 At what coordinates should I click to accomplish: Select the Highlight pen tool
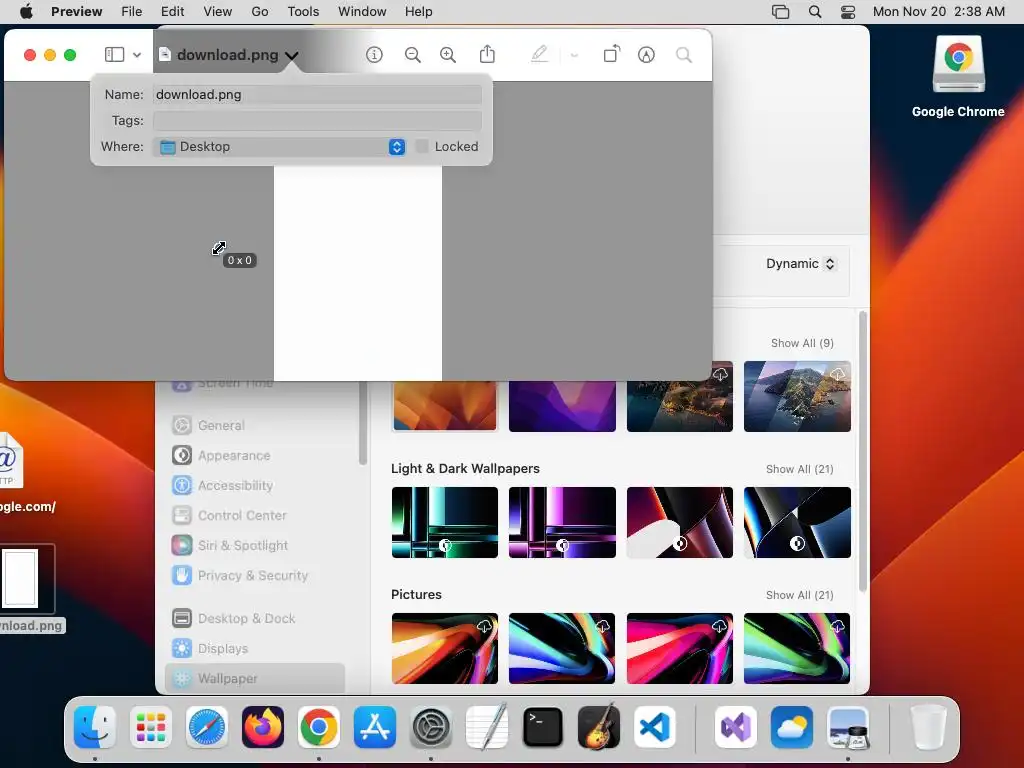(x=539, y=54)
